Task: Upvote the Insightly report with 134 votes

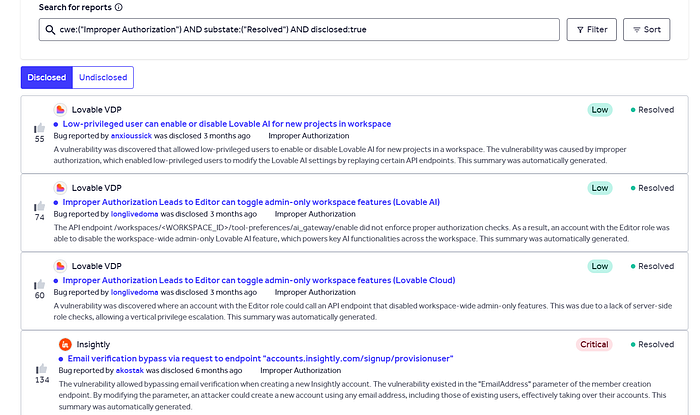Action: 42,369
